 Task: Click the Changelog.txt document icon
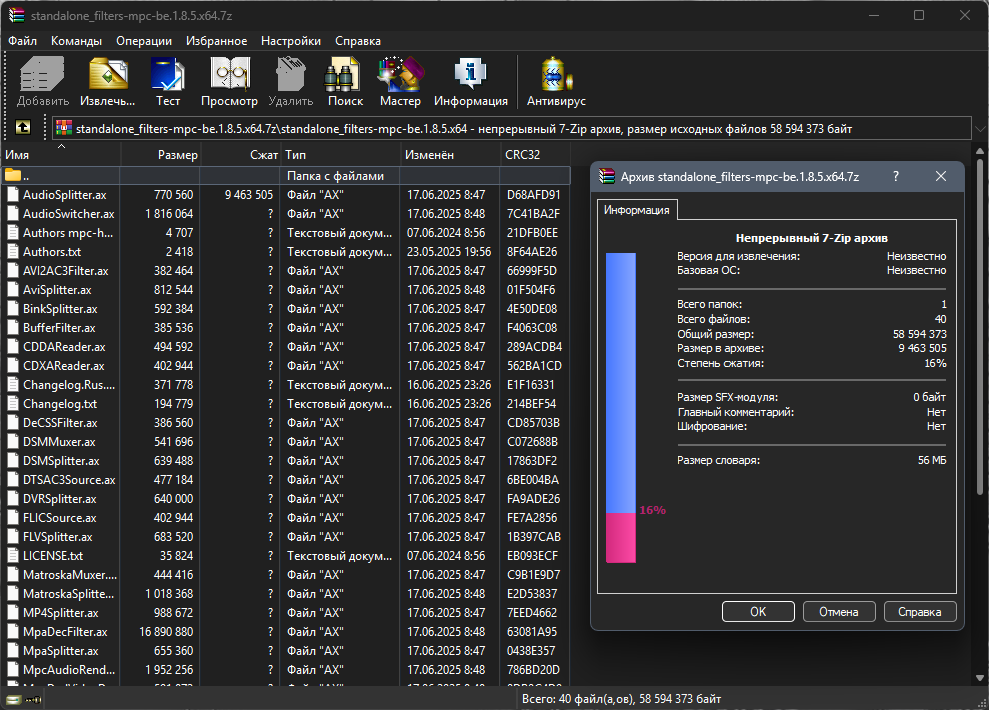(x=13, y=404)
